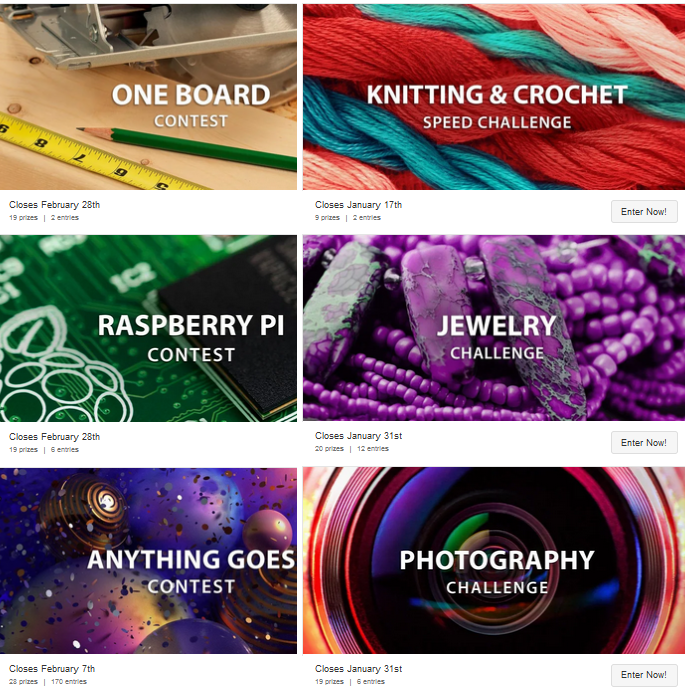The width and height of the screenshot is (685, 697).
Task: Open the Anything Goes Contest banner
Action: pos(148,561)
